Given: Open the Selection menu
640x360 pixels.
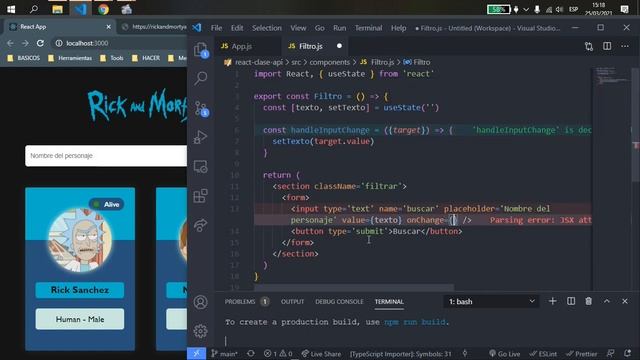Looking at the screenshot, I should (x=267, y=28).
